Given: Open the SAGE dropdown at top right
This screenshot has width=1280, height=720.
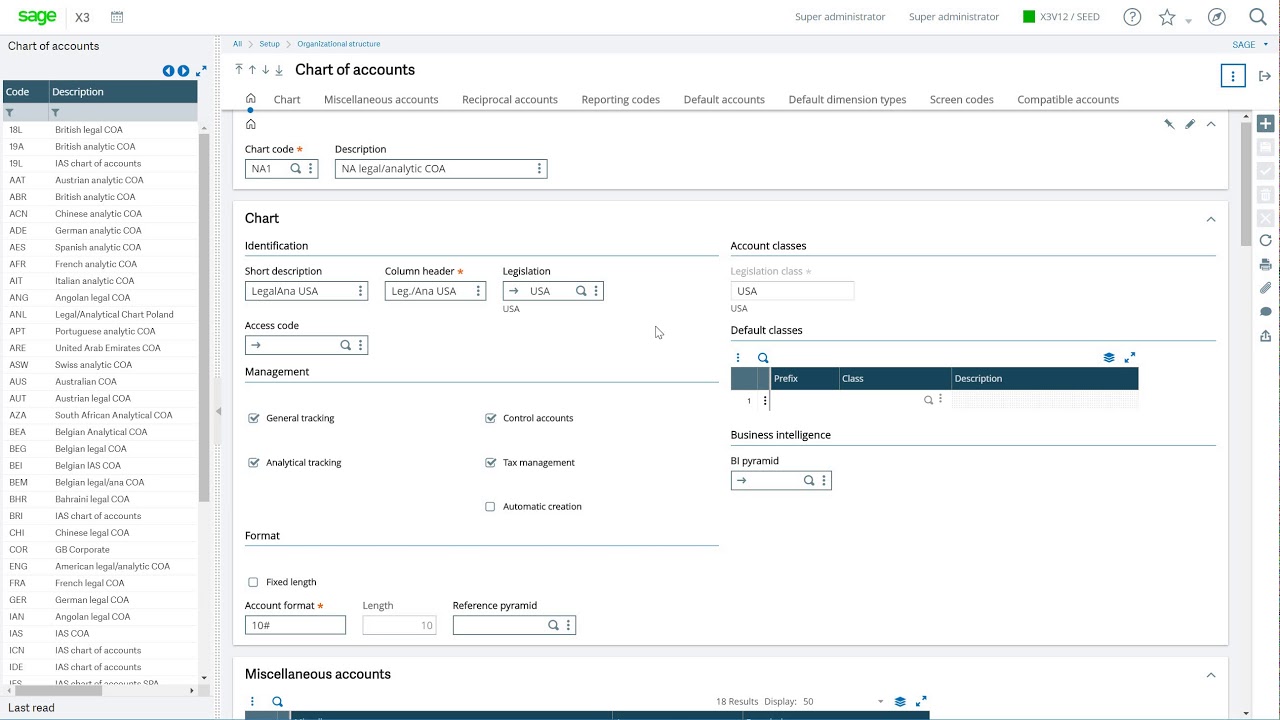Looking at the screenshot, I should point(1250,44).
